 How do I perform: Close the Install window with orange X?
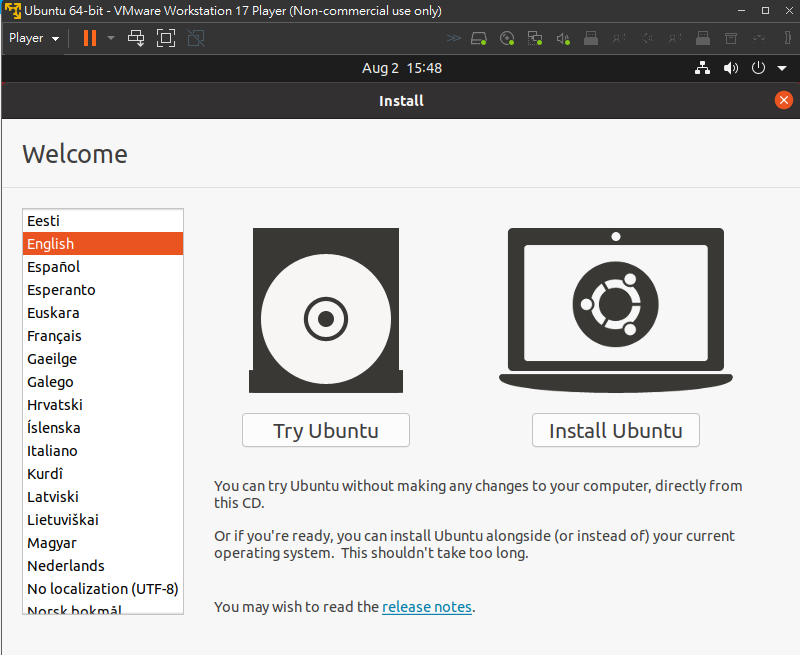[784, 100]
